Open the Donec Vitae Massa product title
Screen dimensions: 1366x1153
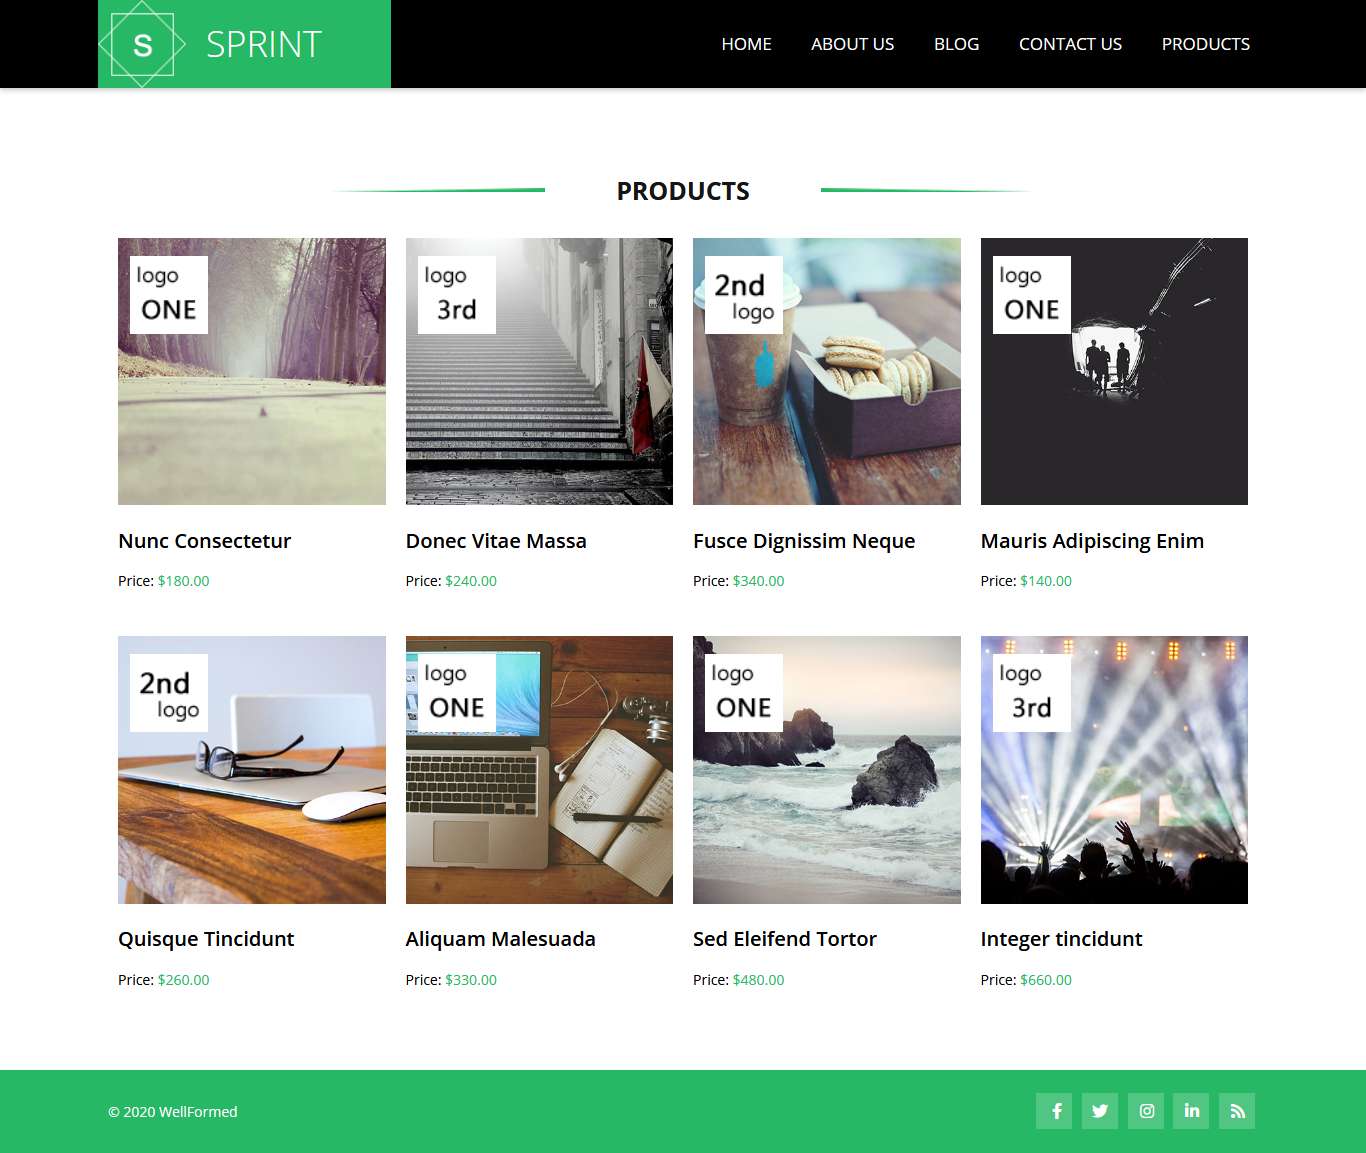pyautogui.click(x=496, y=541)
